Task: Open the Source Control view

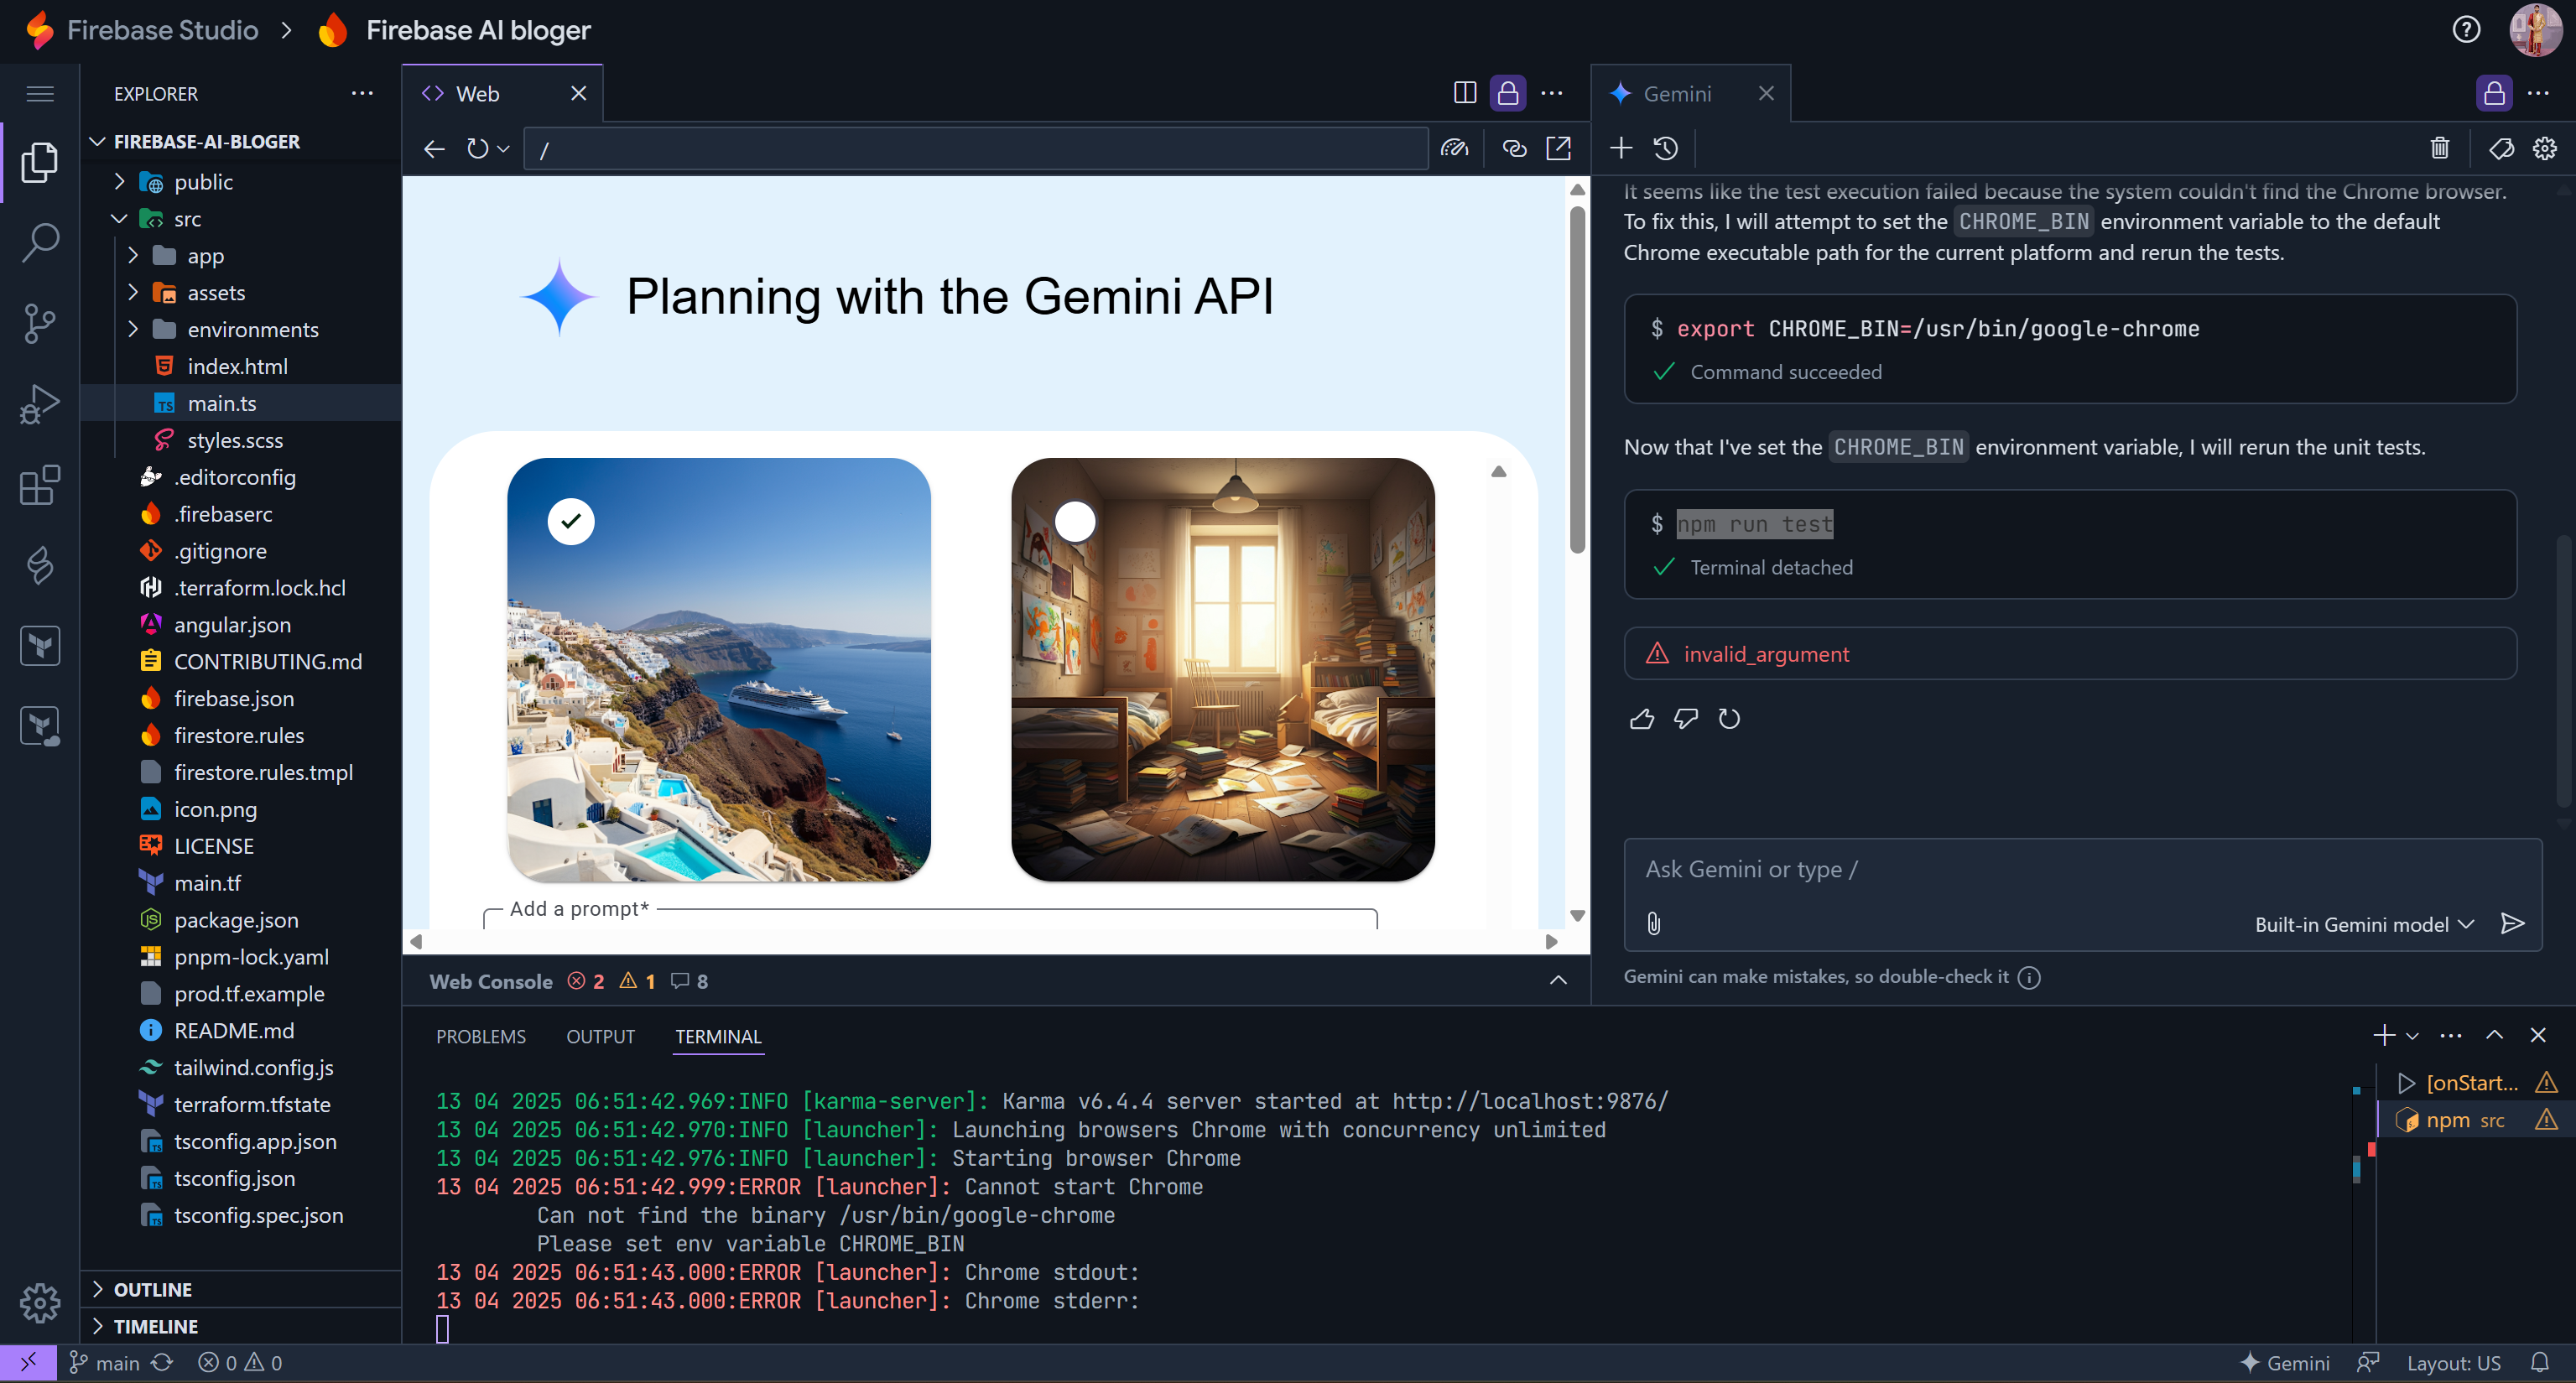Action: (40, 322)
